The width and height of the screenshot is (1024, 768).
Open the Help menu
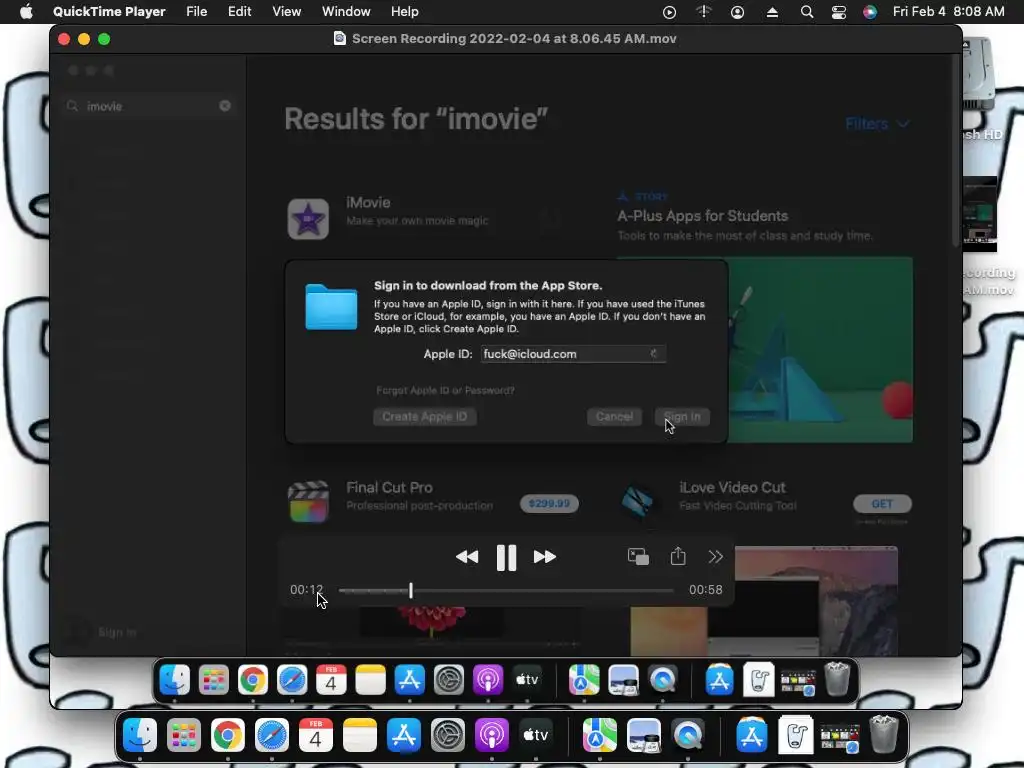click(x=404, y=12)
